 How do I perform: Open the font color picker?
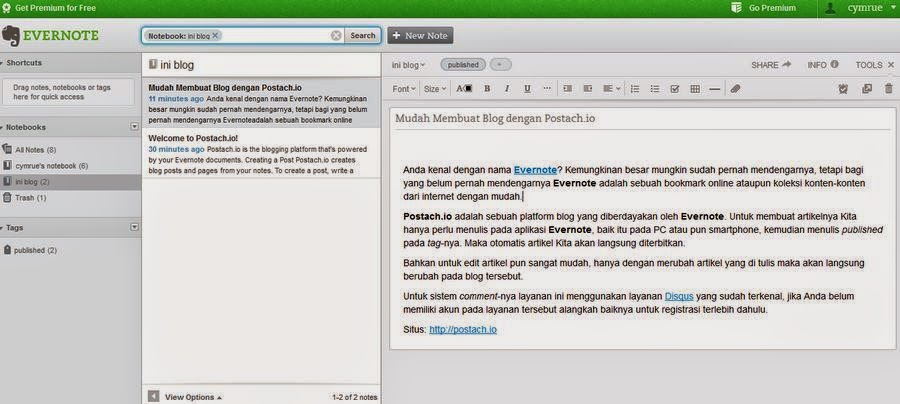pos(464,89)
